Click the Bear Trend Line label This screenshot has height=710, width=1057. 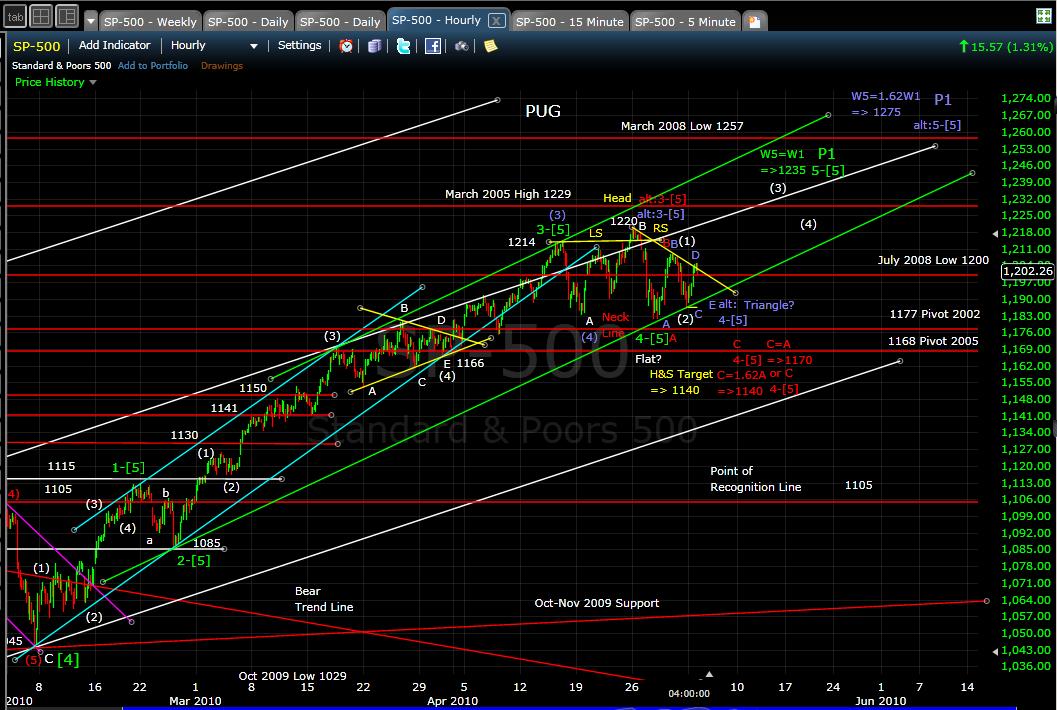(324, 599)
